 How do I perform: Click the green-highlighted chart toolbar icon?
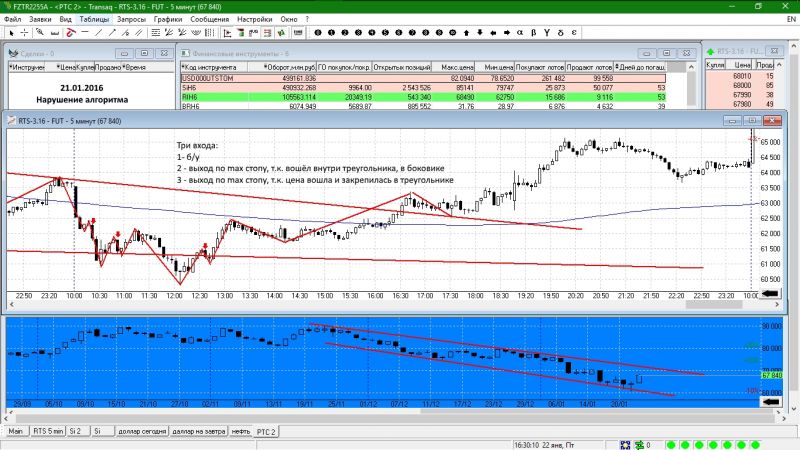point(281,33)
